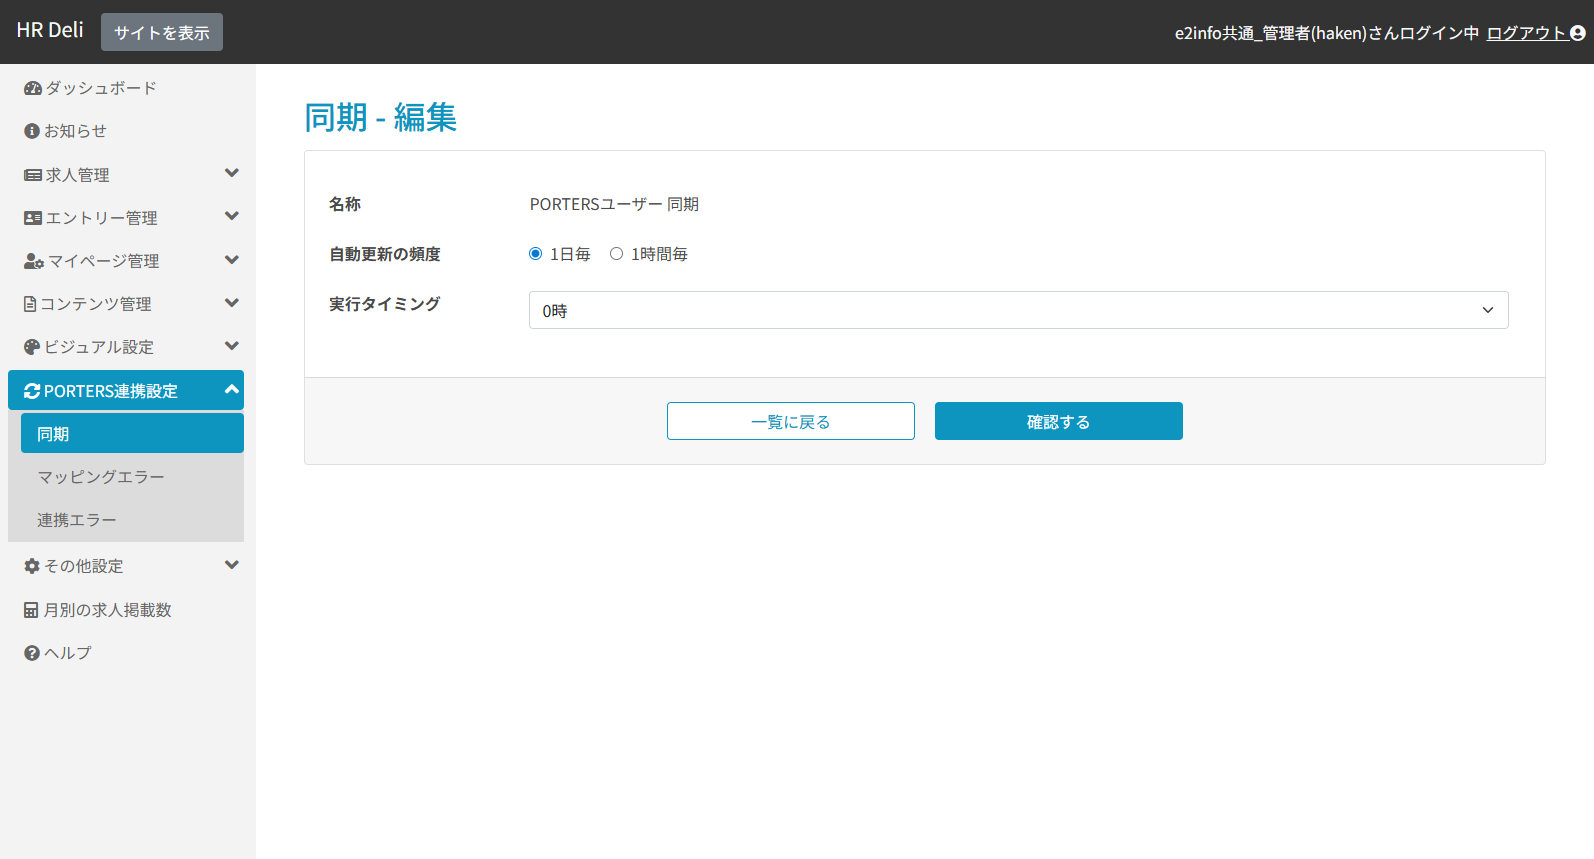The height and width of the screenshot is (859, 1594).
Task: Open the マッピングエラー submenu item
Action: pos(101,477)
